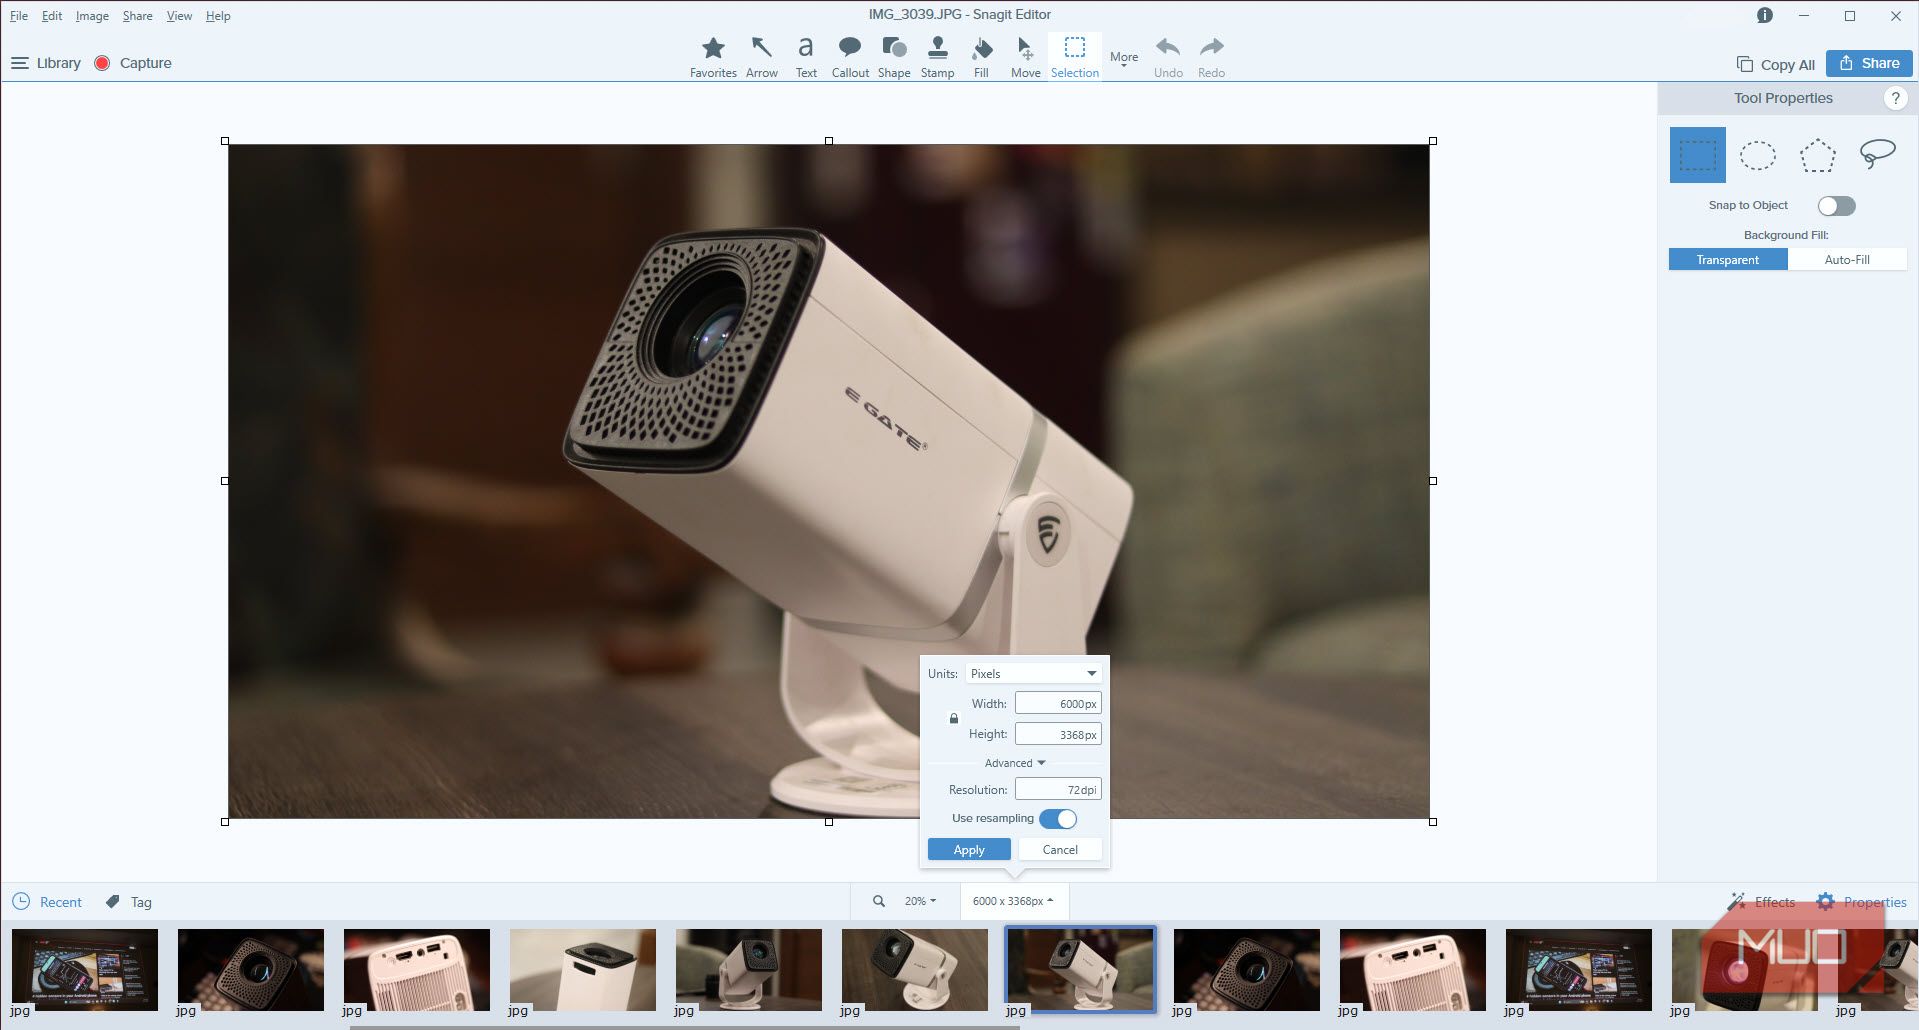
Task: Select the Move tool
Action: point(1025,57)
